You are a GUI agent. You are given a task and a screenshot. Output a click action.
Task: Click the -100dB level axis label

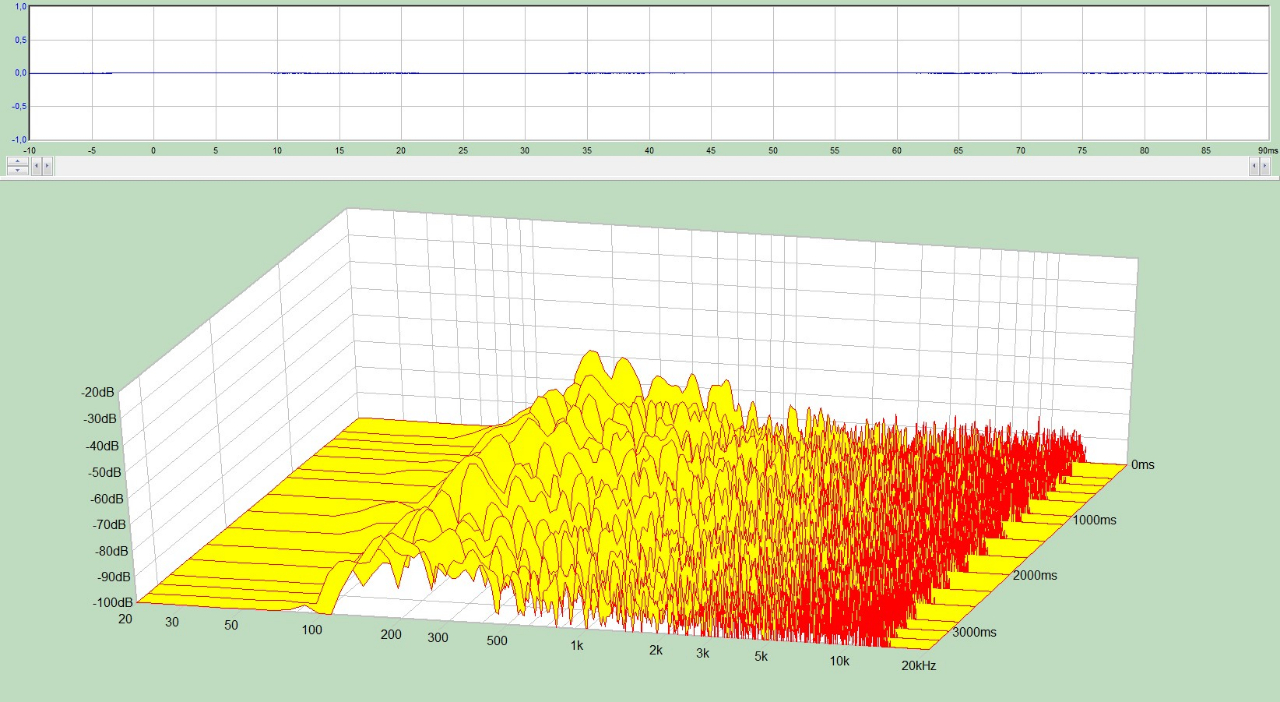pos(112,603)
